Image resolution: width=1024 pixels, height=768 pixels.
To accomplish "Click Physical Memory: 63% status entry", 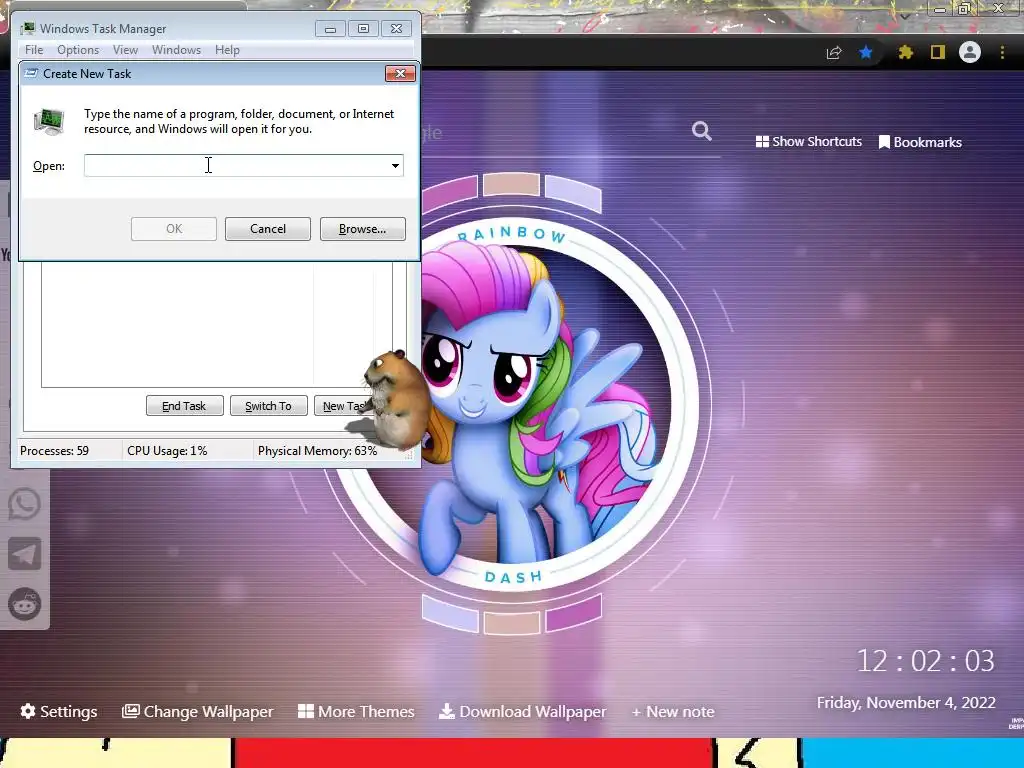I will point(317,451).
